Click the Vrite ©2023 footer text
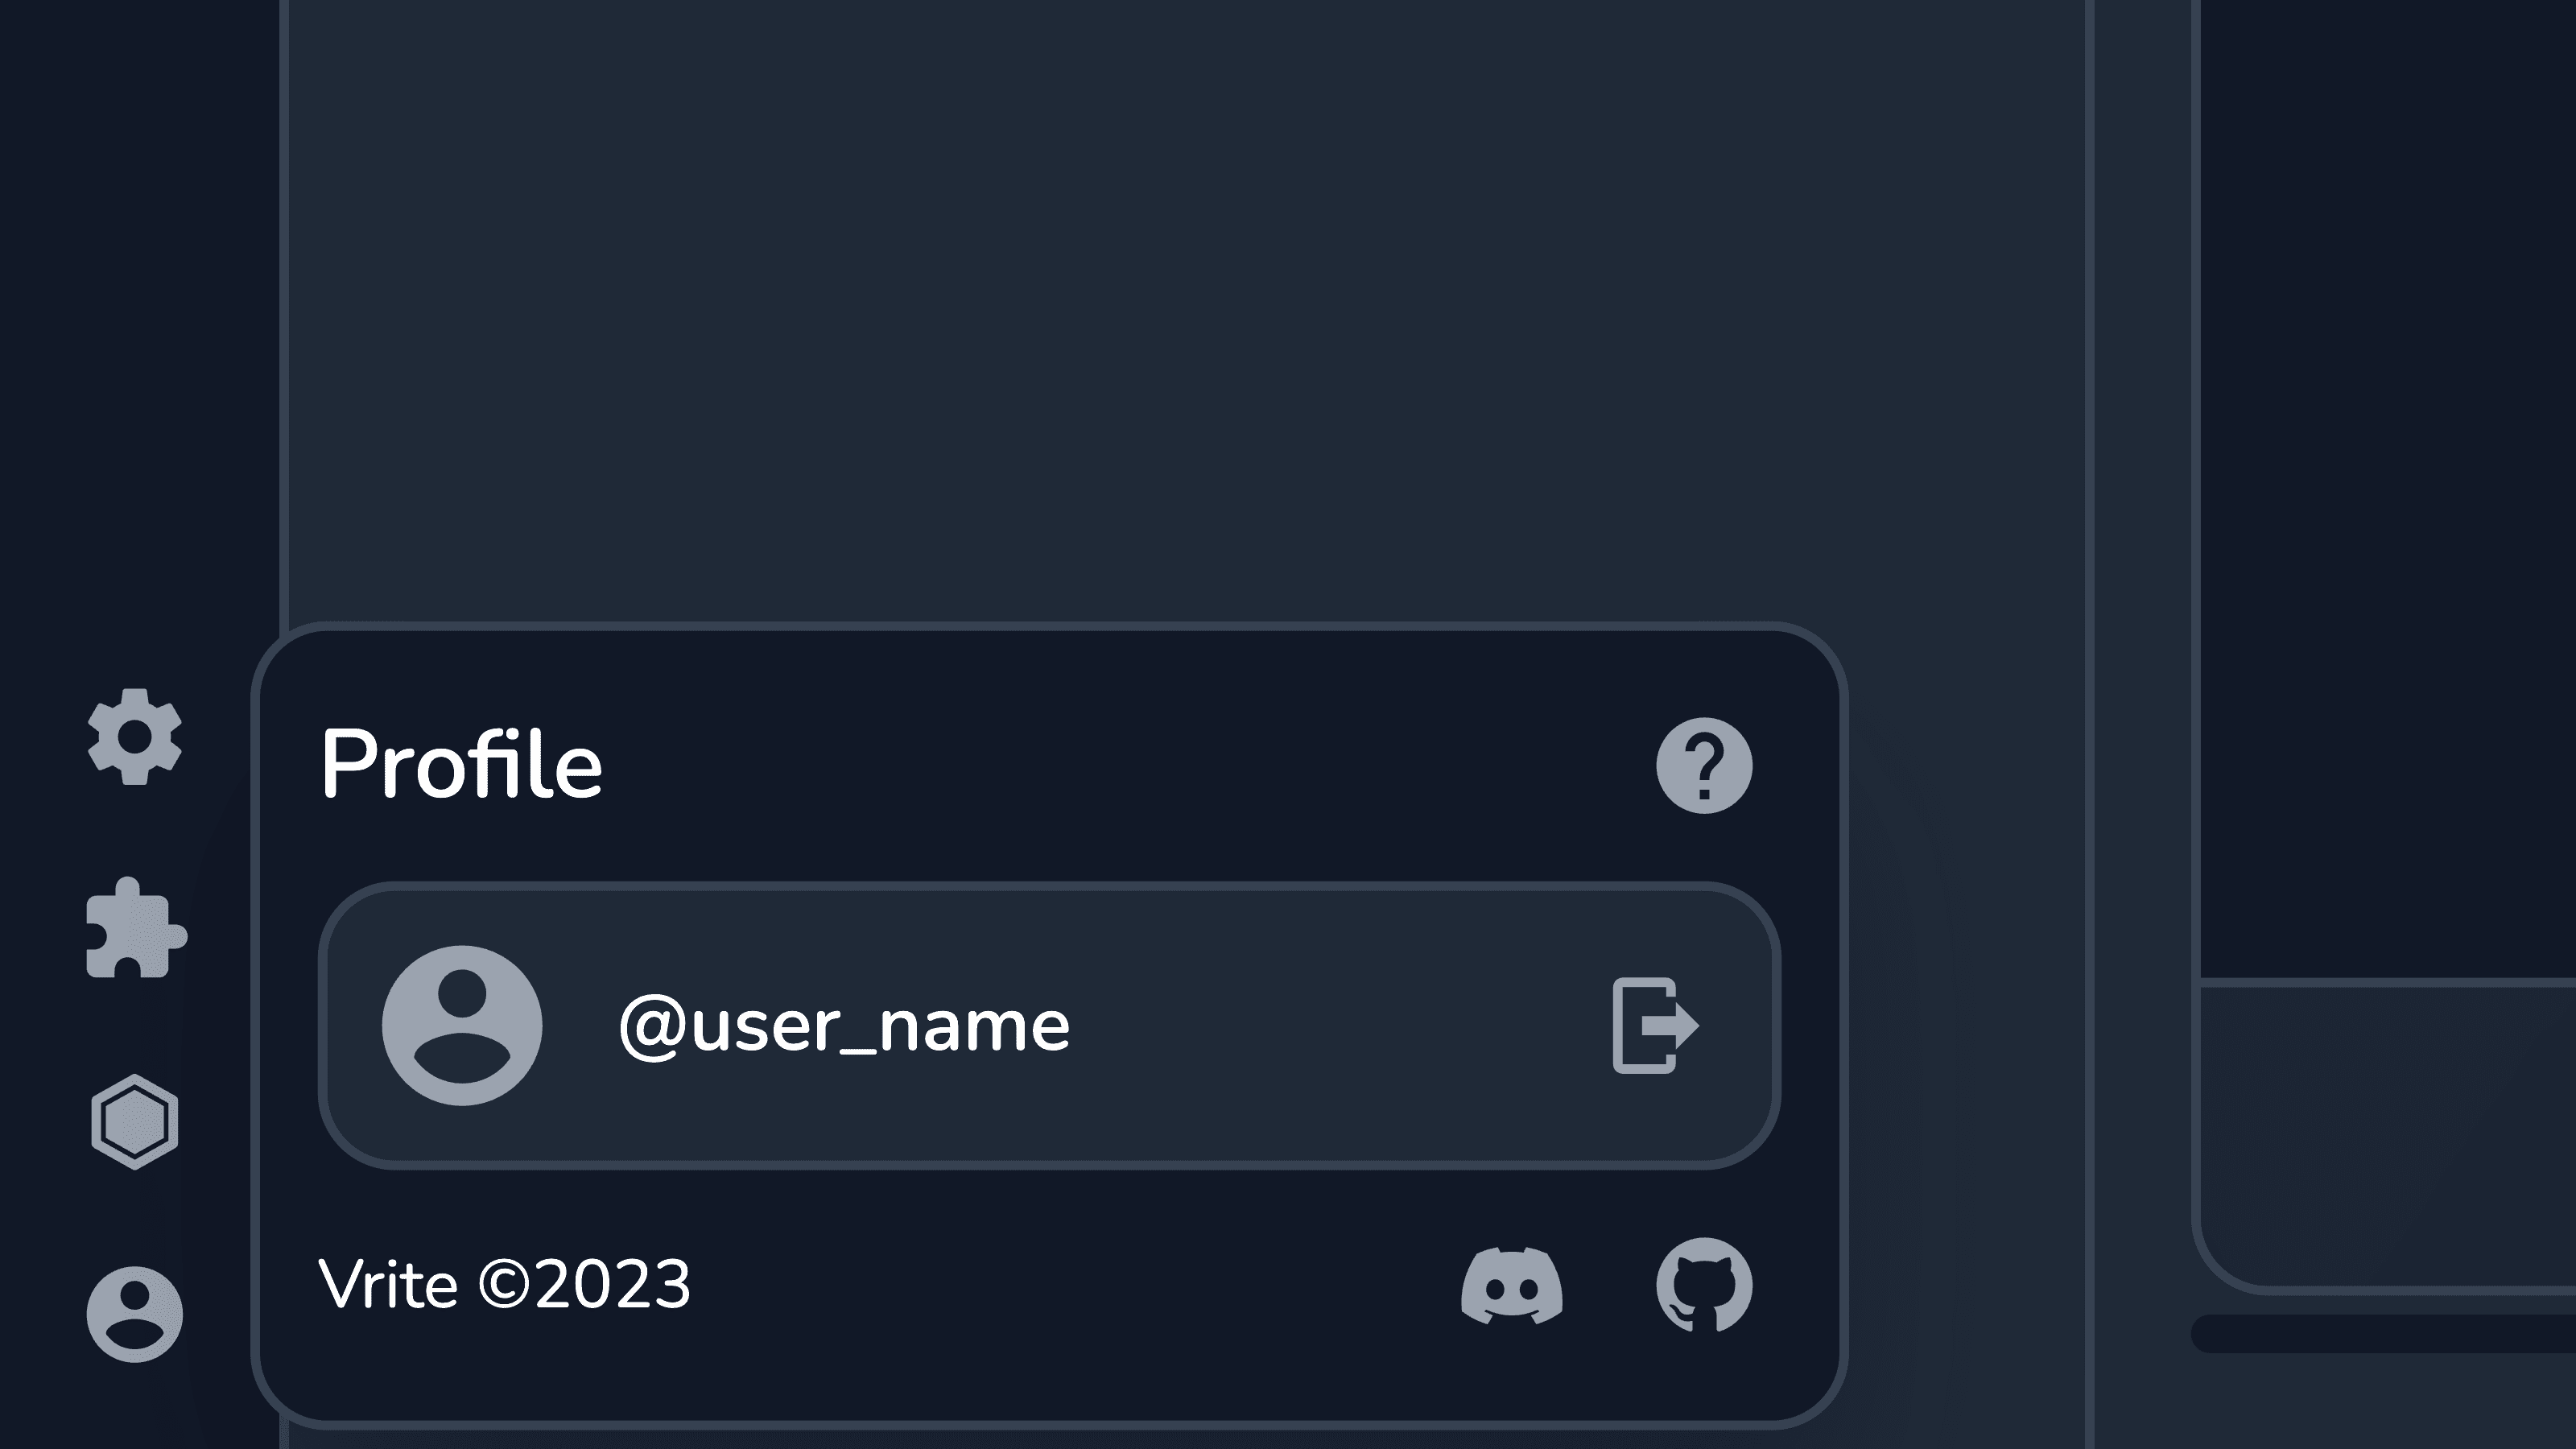 [504, 1286]
